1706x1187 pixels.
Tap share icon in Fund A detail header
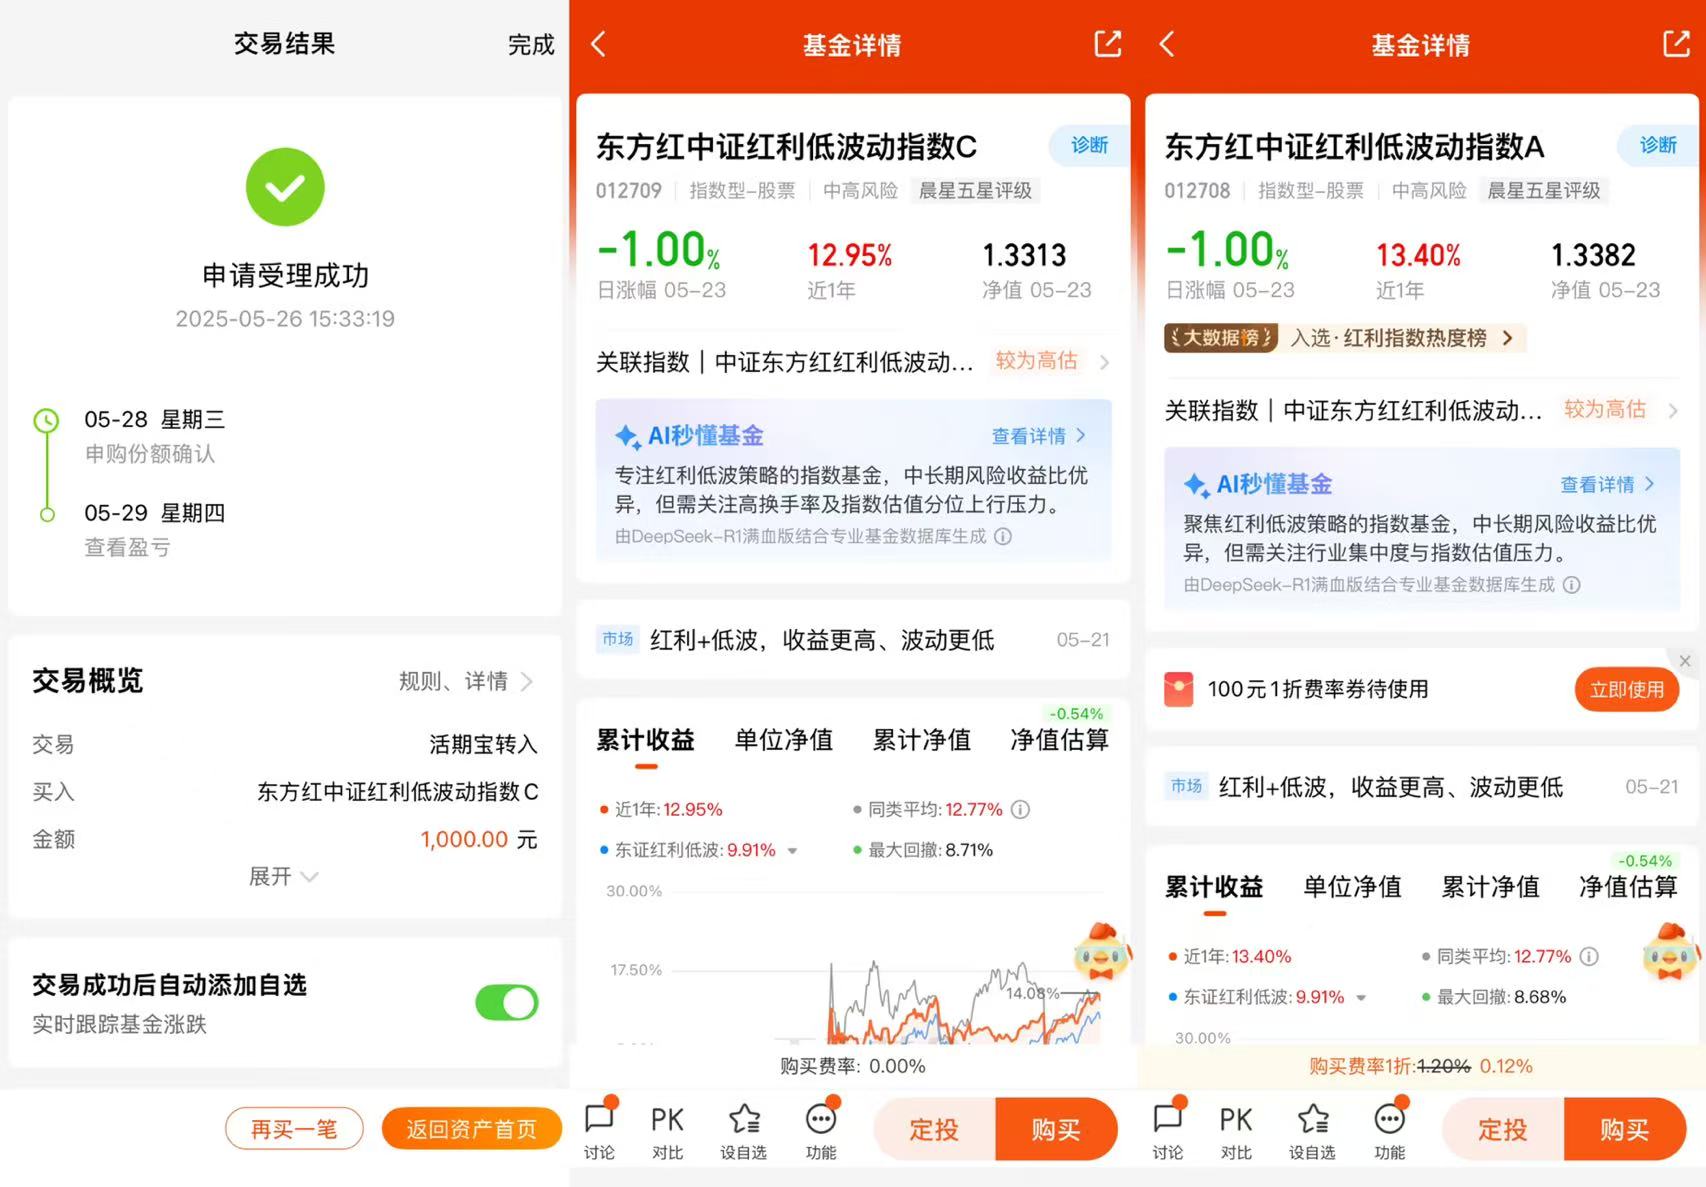click(x=1676, y=44)
